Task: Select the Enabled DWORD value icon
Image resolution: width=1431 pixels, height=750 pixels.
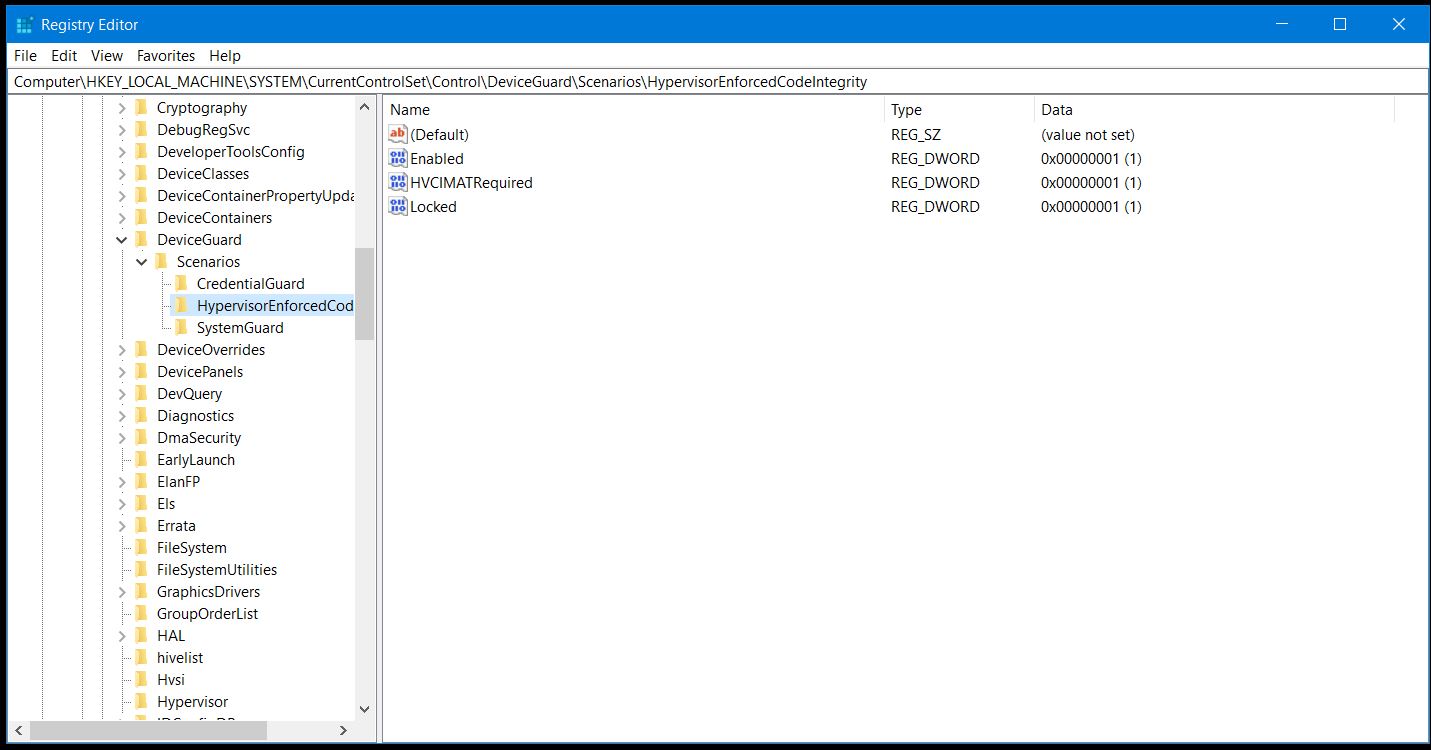Action: (x=398, y=158)
